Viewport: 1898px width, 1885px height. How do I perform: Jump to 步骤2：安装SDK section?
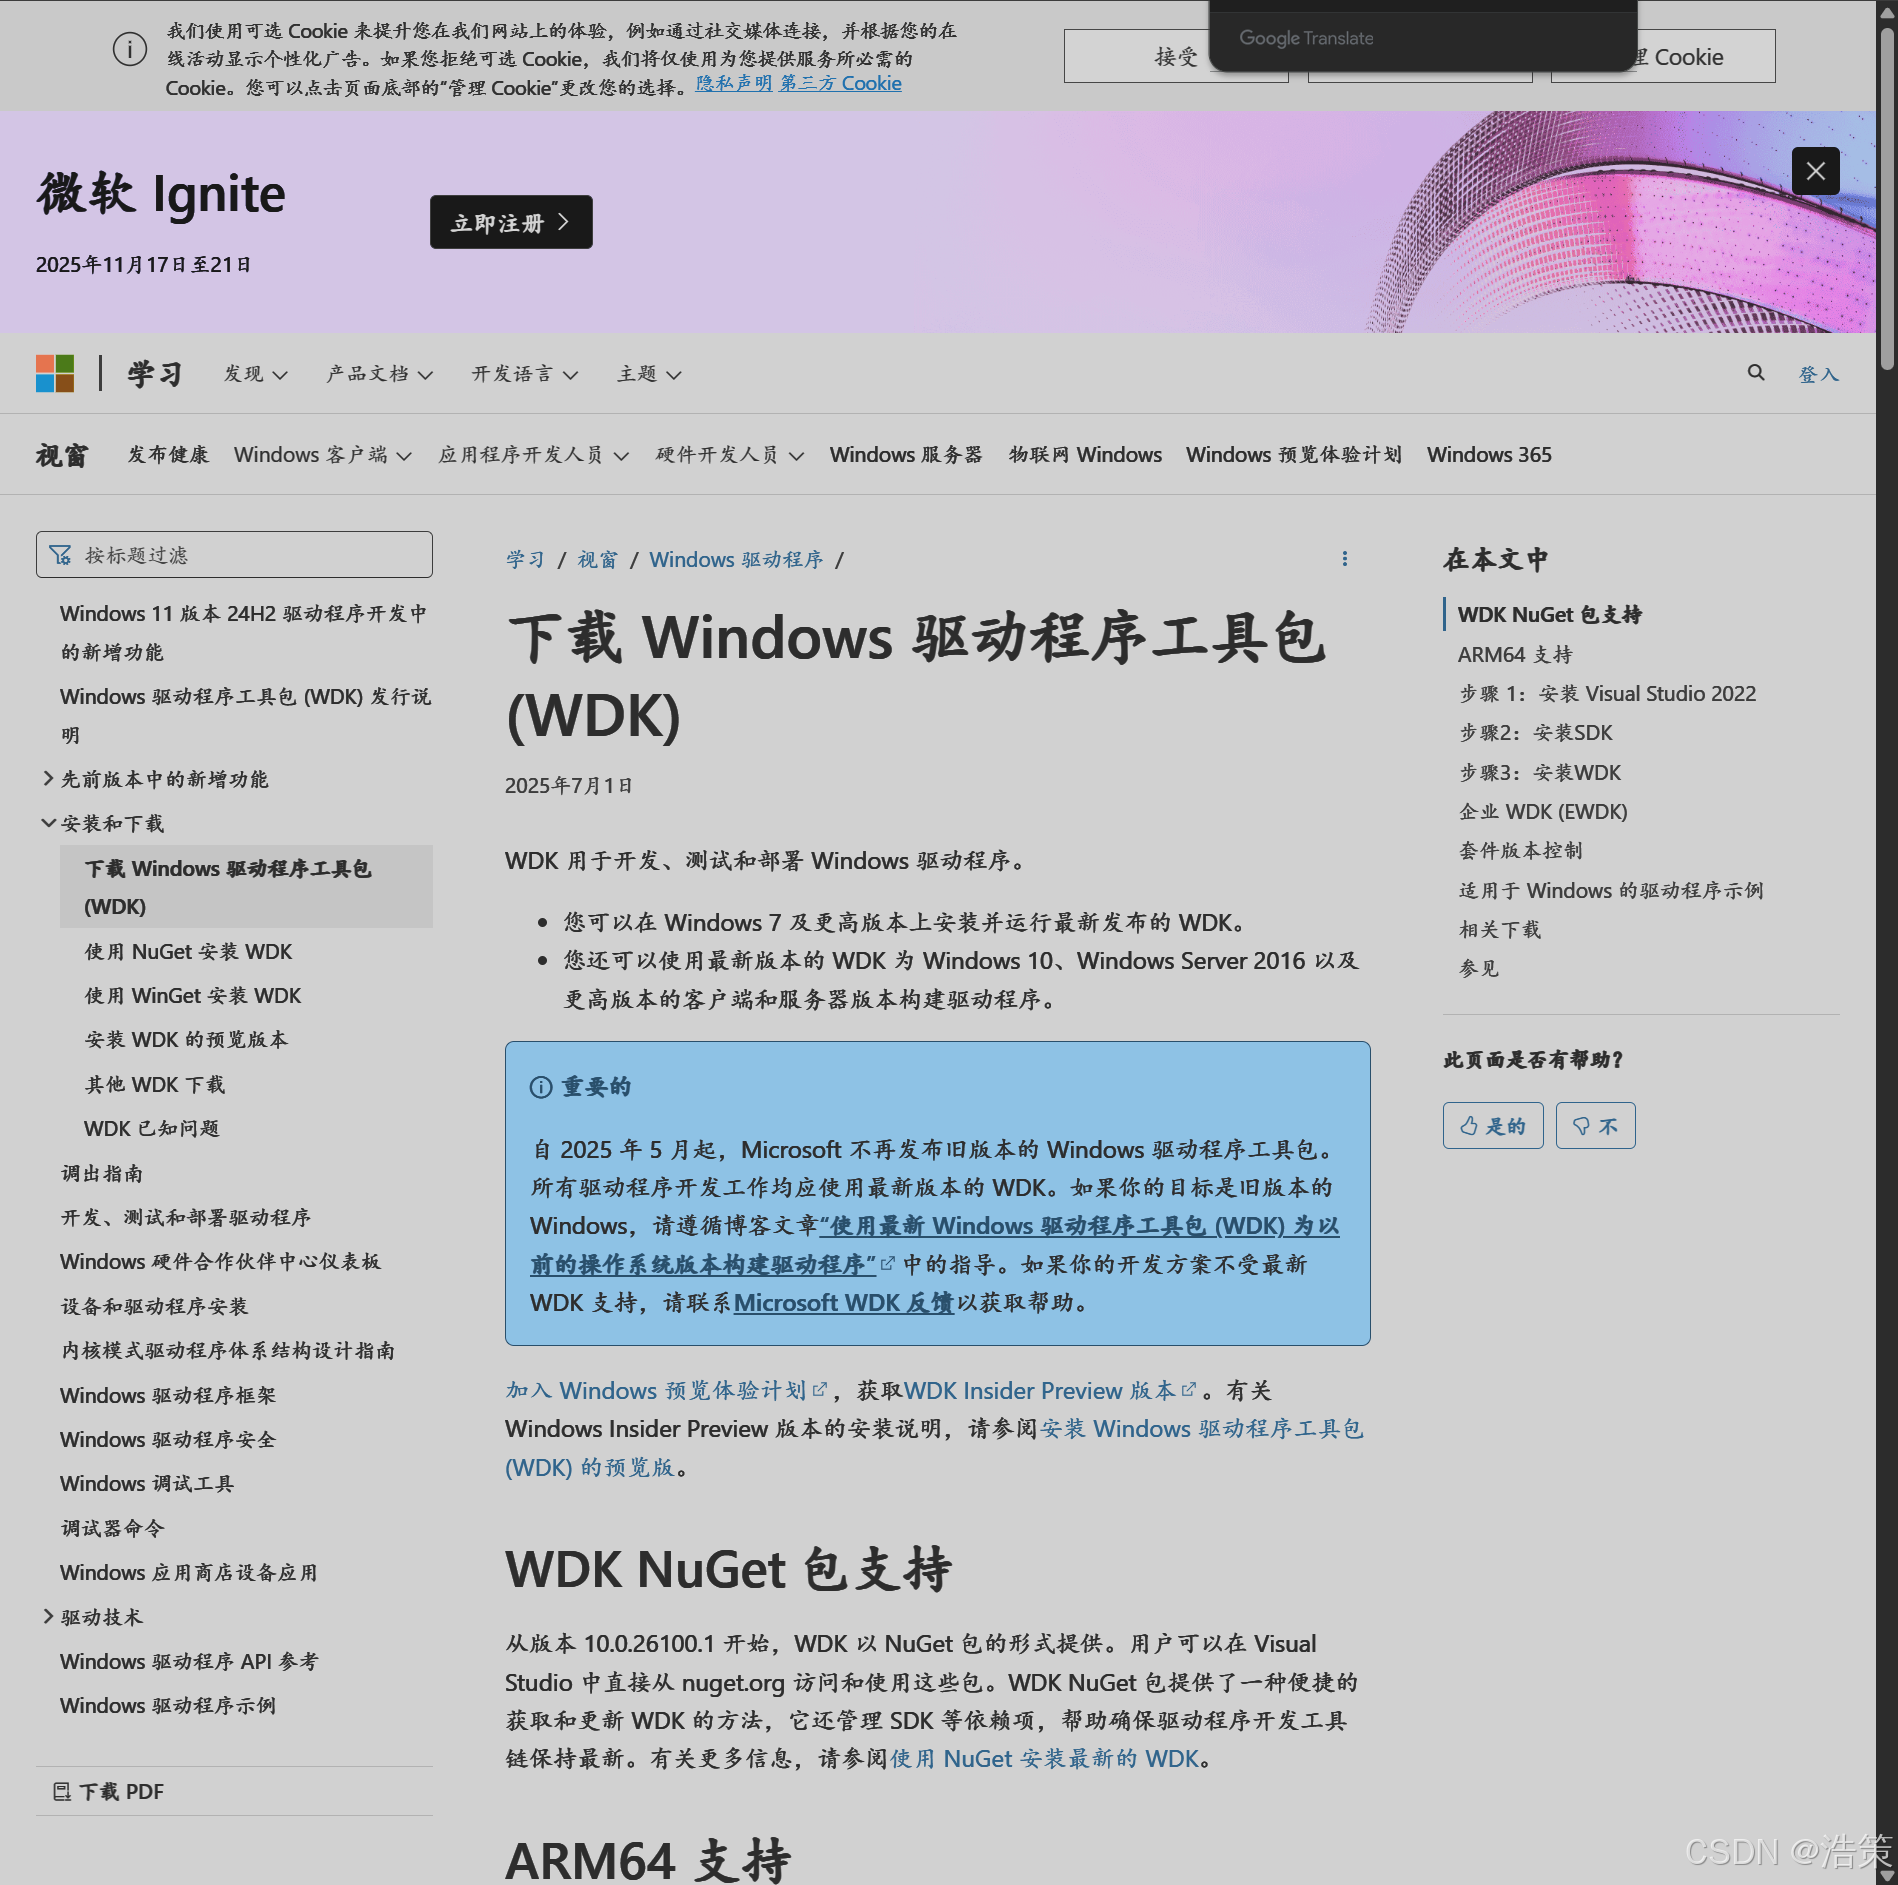tap(1535, 733)
